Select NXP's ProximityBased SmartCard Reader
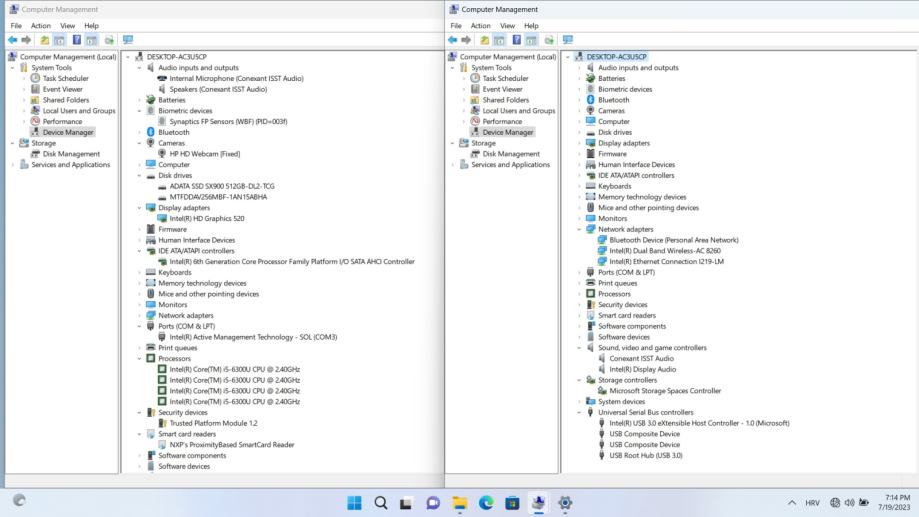Viewport: 919px width, 517px height. click(231, 445)
